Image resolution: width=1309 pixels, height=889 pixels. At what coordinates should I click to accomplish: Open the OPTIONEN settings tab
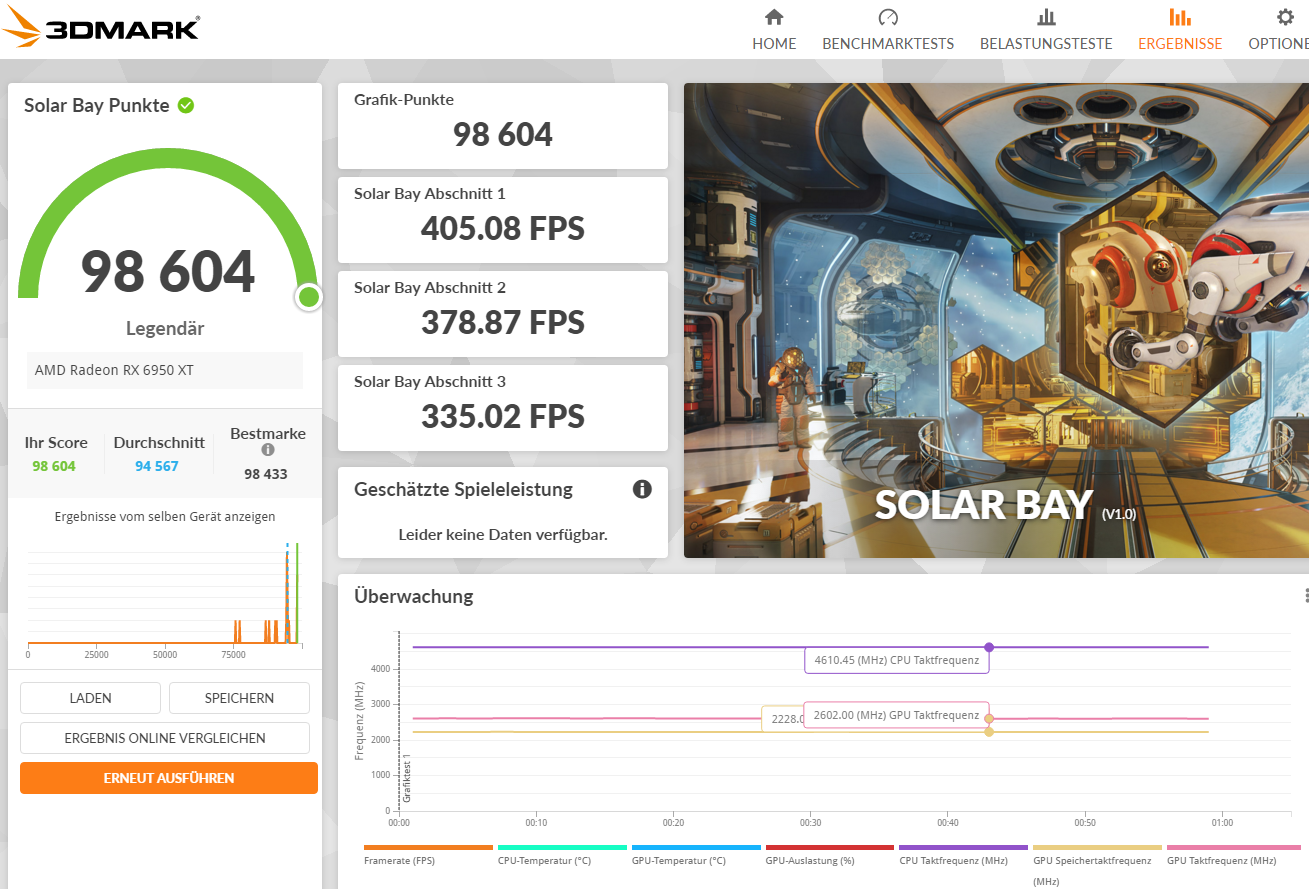tap(1280, 30)
